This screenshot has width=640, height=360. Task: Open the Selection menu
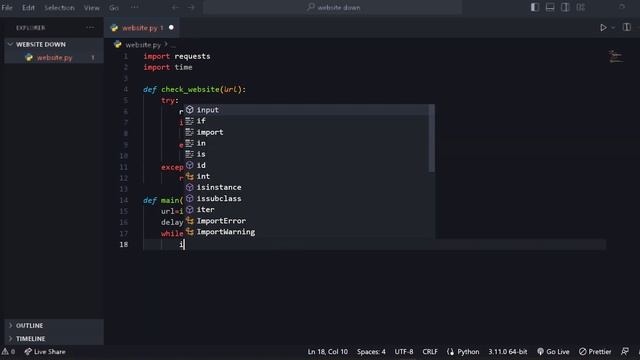(60, 7)
